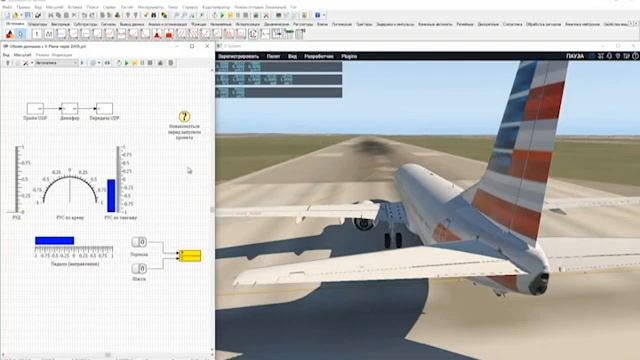Switch to the Триггеры palette tab
The width and height of the screenshot is (640, 360).
click(x=364, y=24)
